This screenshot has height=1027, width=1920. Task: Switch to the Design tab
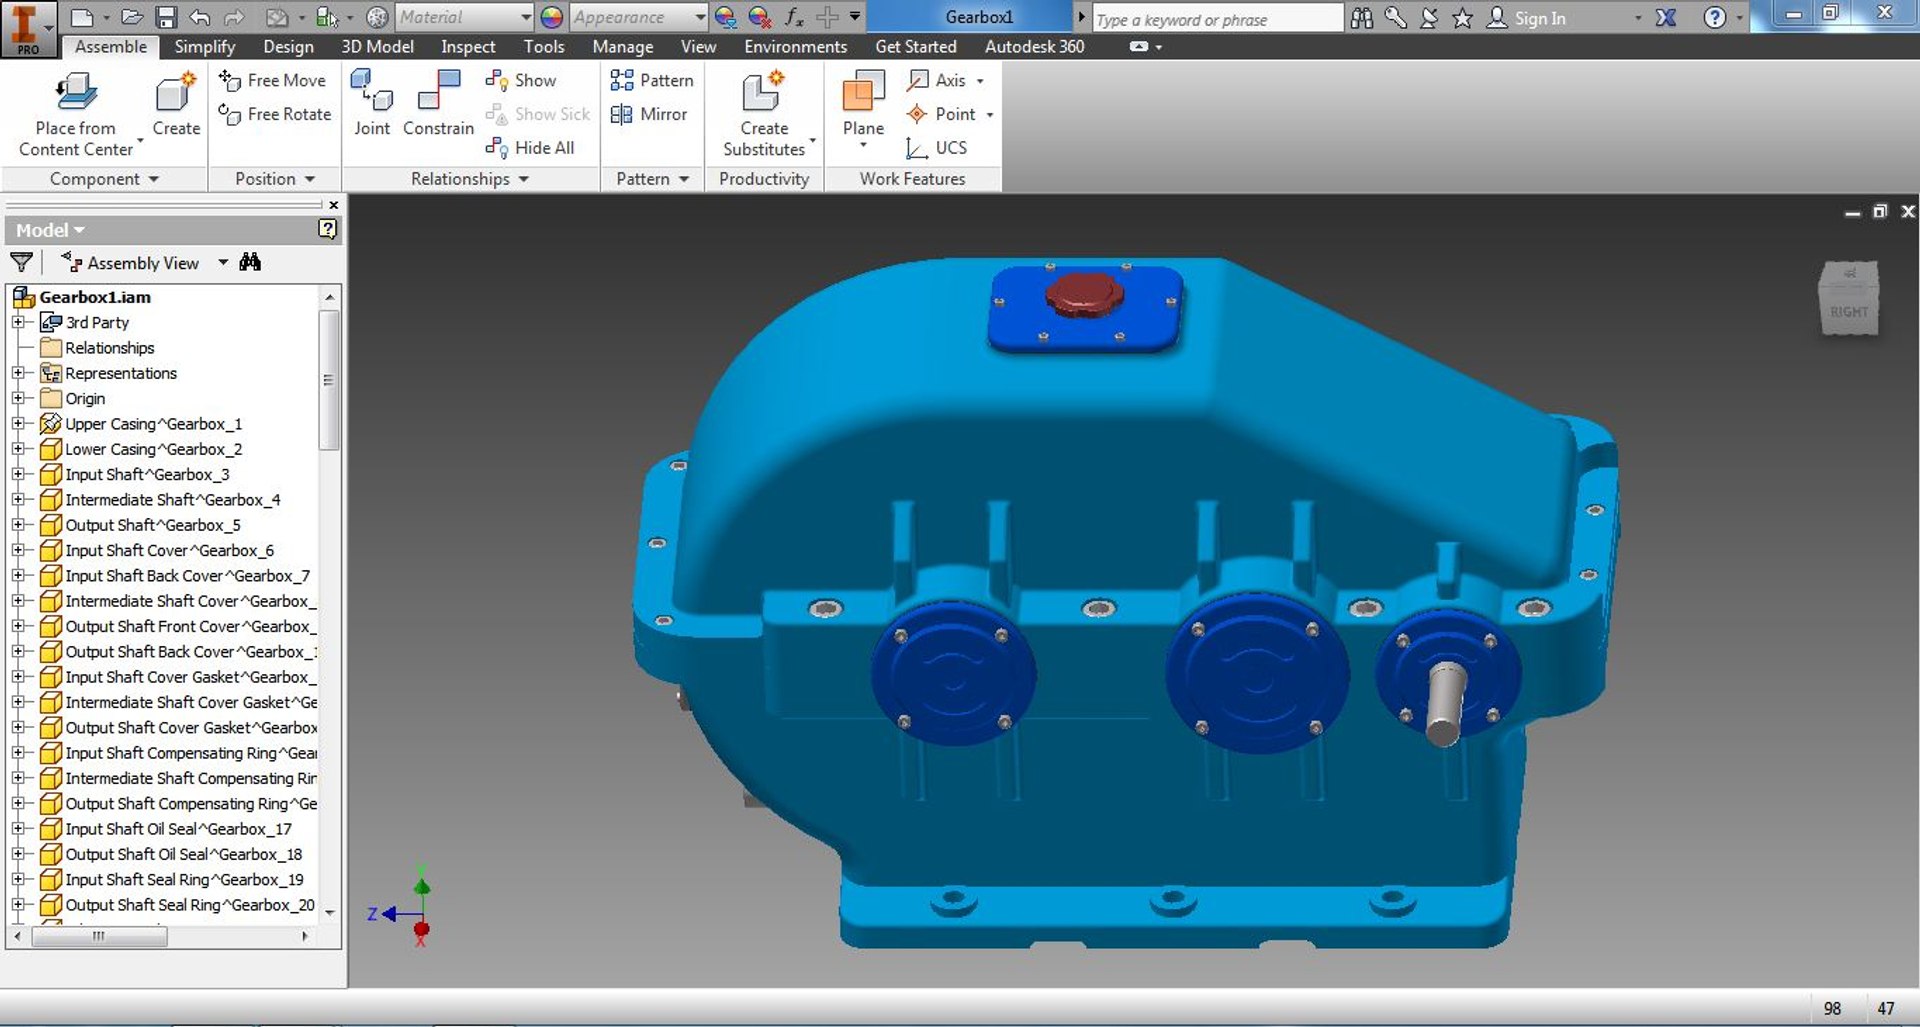[x=288, y=47]
